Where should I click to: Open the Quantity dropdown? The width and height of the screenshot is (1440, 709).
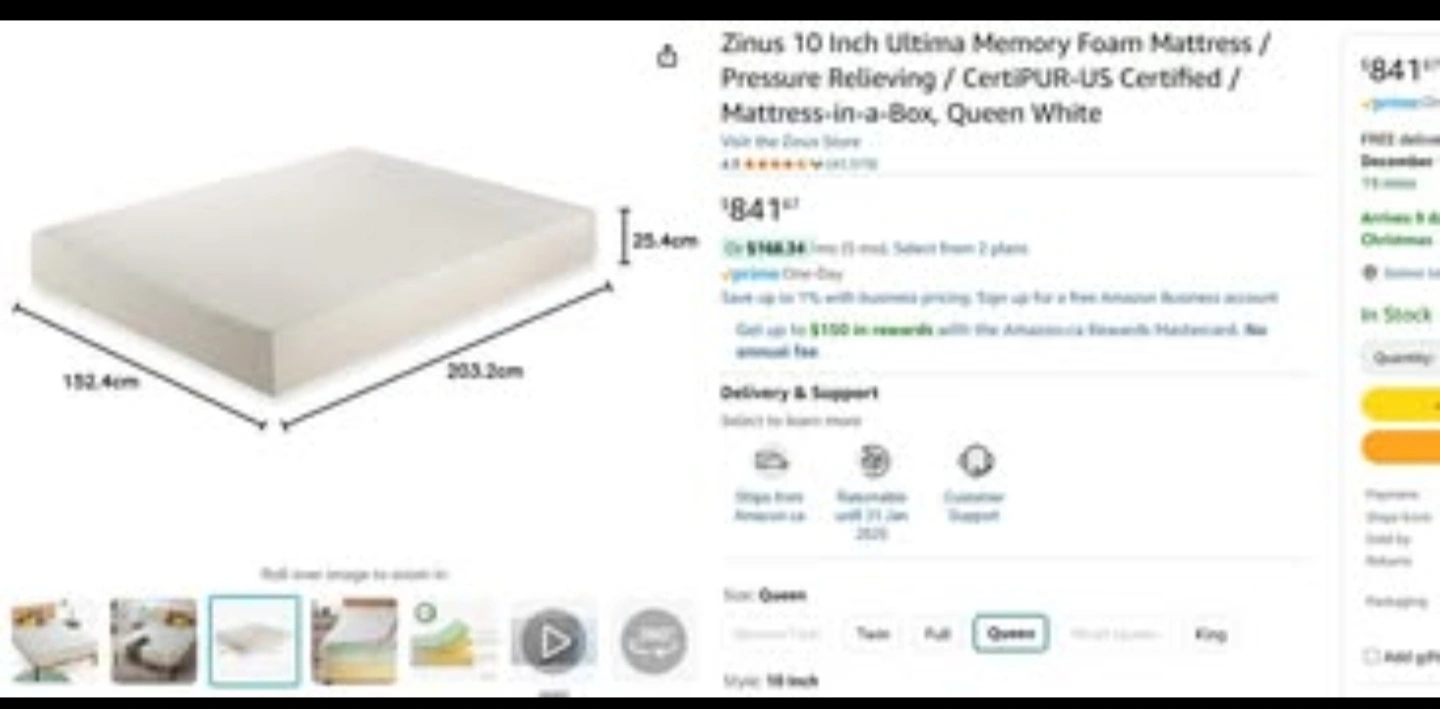[1400, 357]
